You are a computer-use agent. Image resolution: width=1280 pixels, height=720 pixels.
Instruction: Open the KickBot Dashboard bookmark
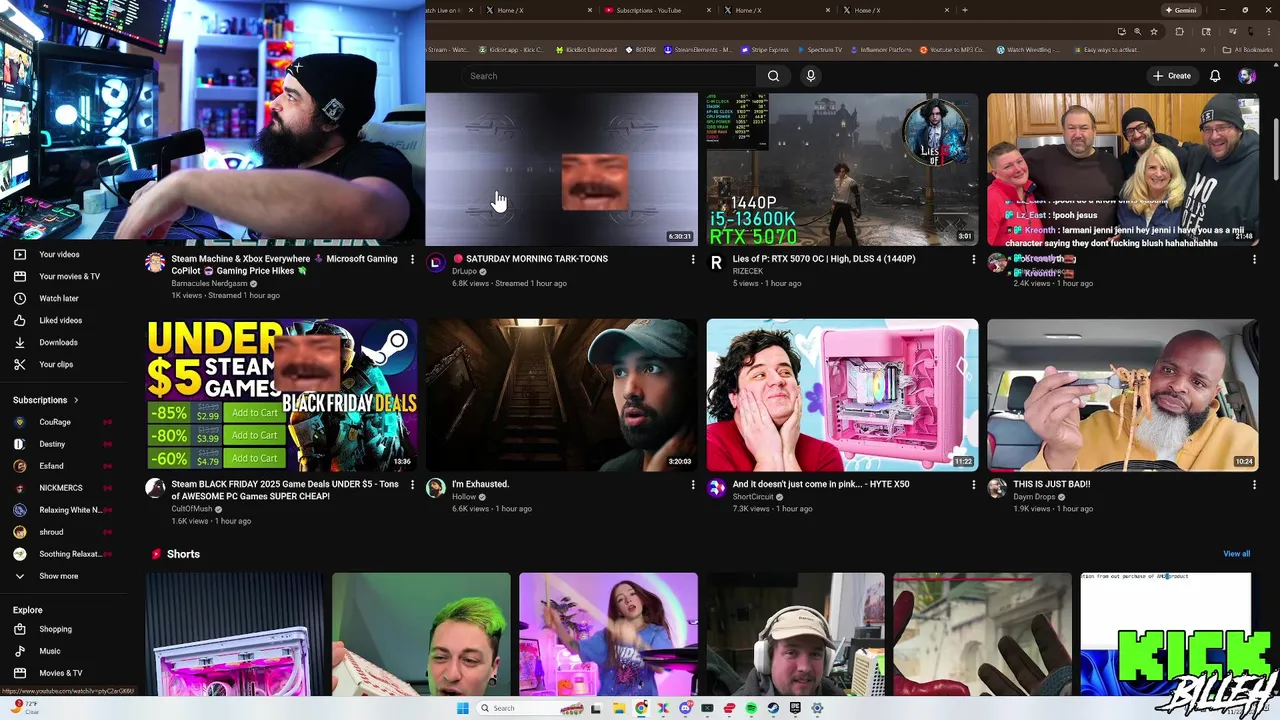pyautogui.click(x=584, y=50)
